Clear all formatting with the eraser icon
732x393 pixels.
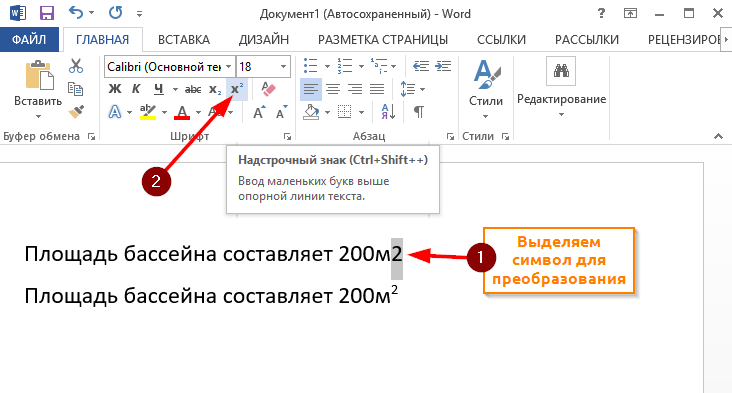point(268,89)
